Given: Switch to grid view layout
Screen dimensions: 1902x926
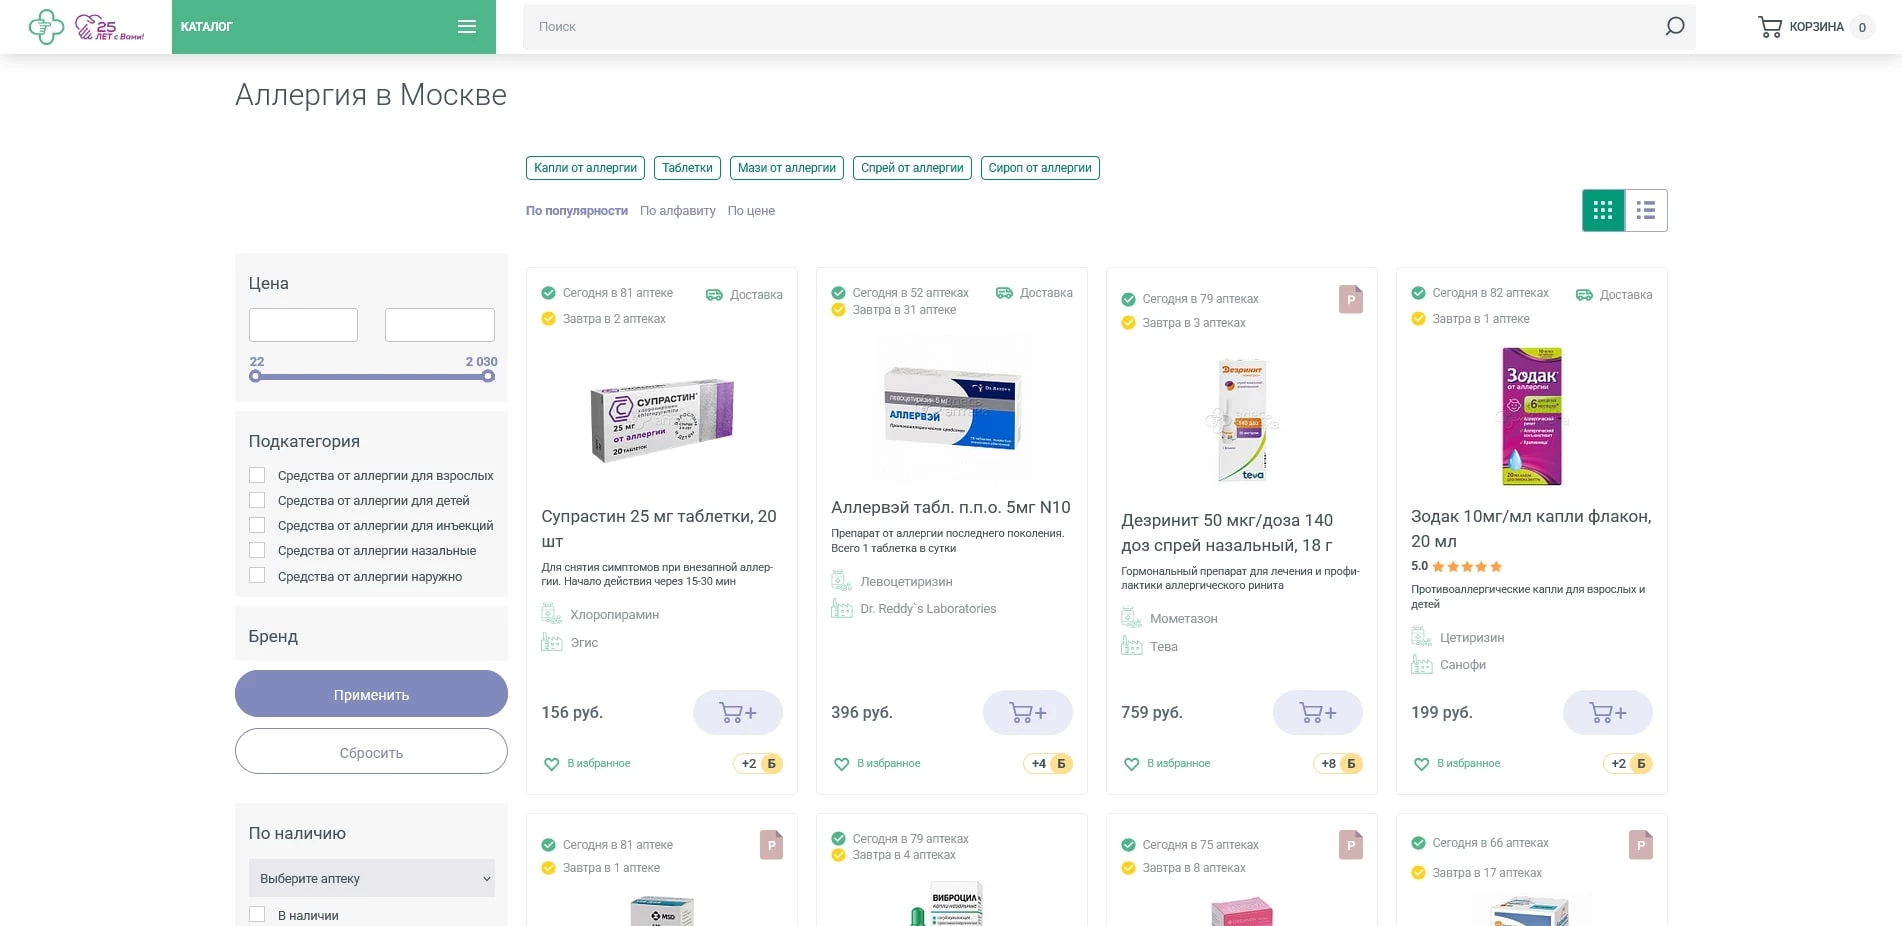Looking at the screenshot, I should pyautogui.click(x=1603, y=211).
